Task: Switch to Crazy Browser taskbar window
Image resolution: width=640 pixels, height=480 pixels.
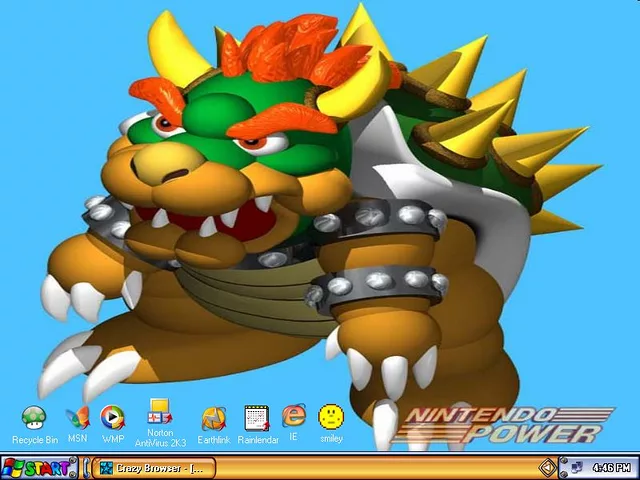Action: [x=154, y=468]
